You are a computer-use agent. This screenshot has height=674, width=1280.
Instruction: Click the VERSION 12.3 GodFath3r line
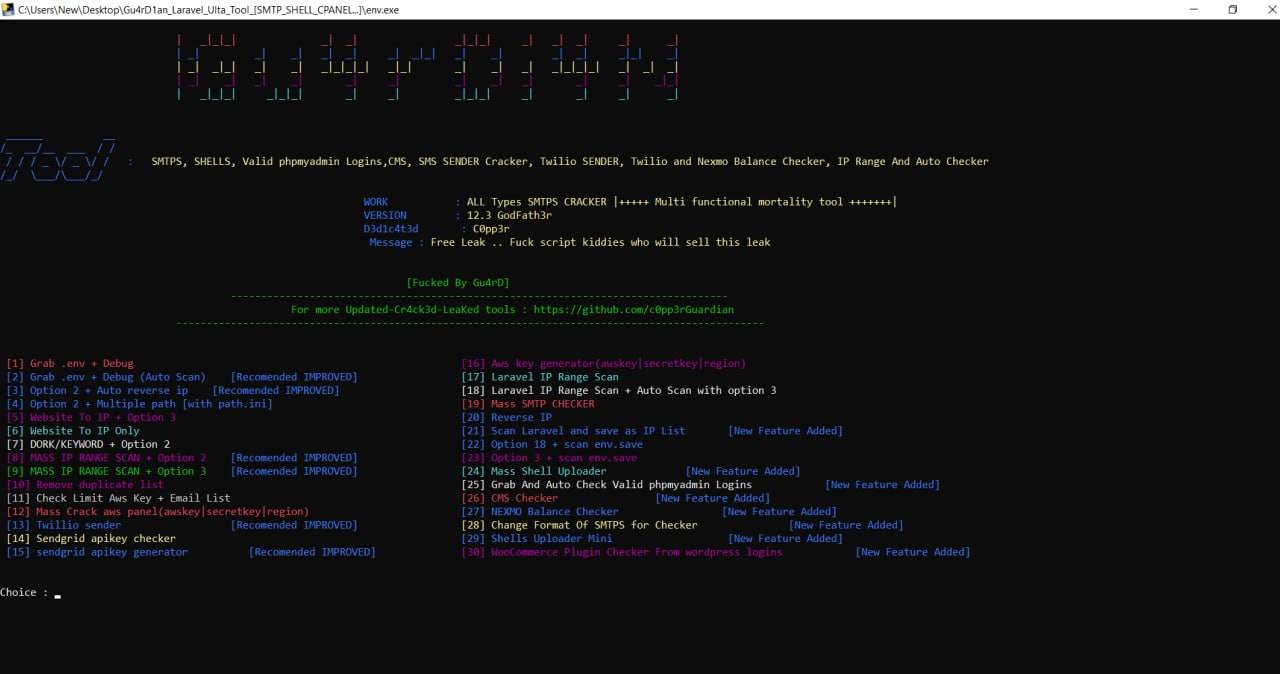458,215
